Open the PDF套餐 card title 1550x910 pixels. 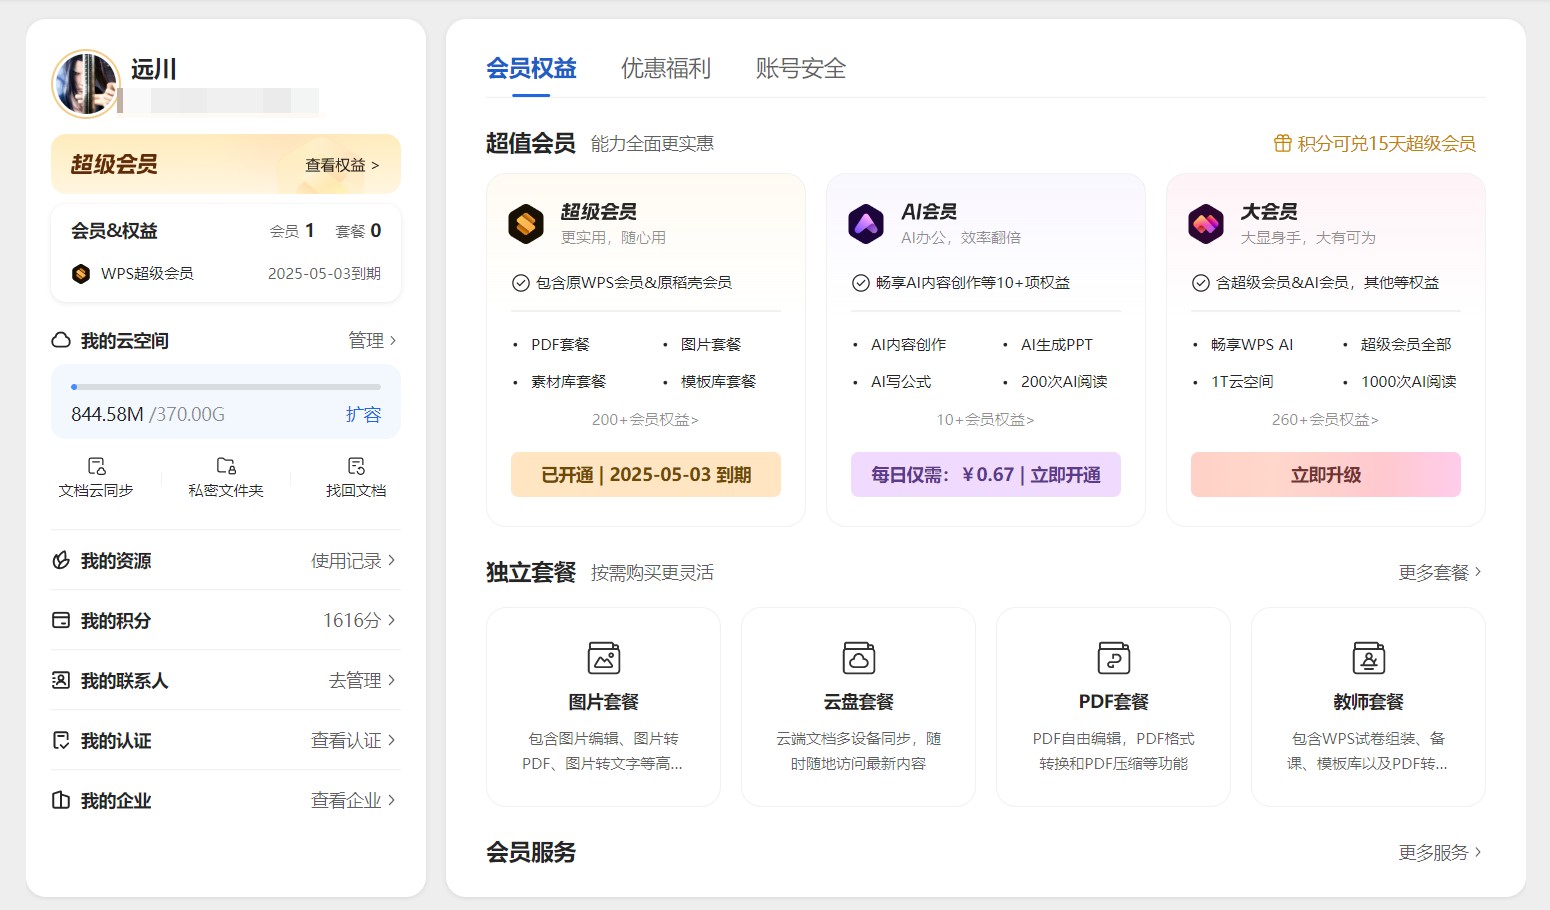click(x=1114, y=702)
